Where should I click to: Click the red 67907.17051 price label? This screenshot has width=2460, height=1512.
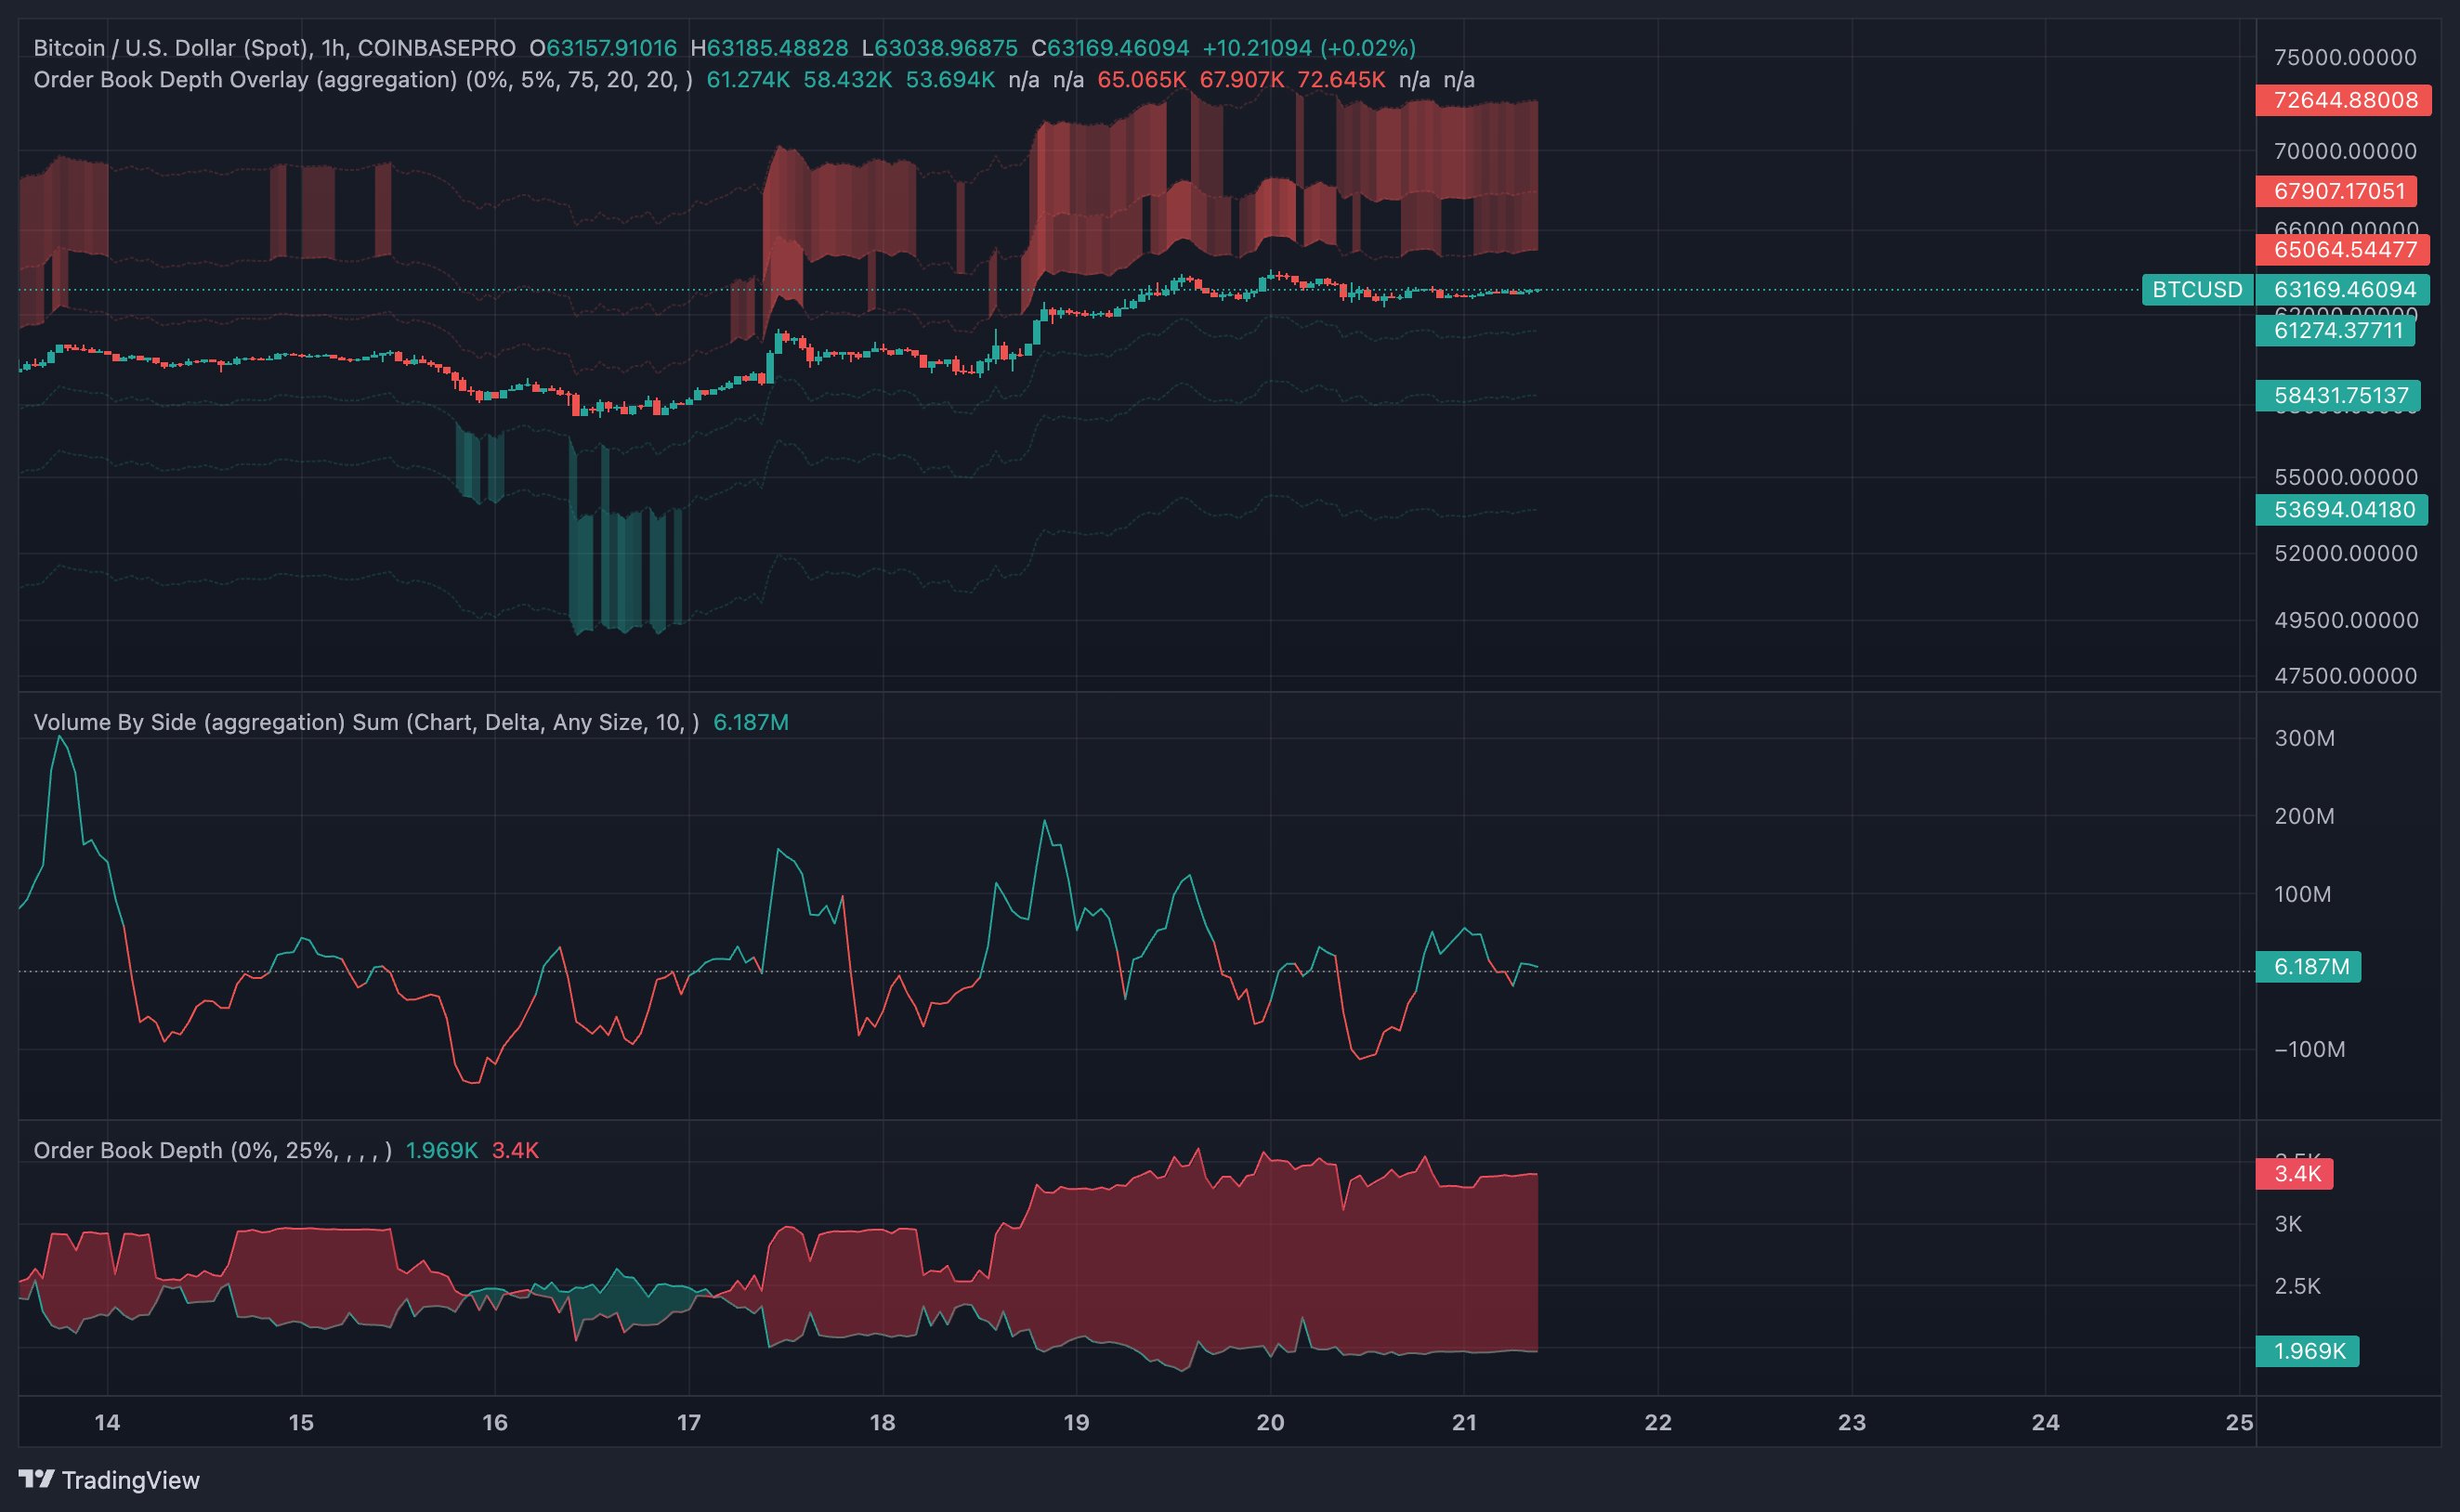point(2336,190)
